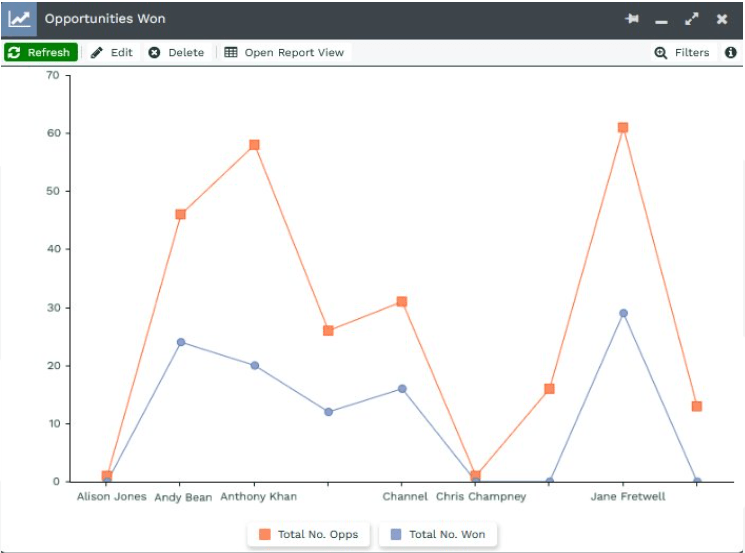Click the blue Total No. Won swatch
This screenshot has height=553, width=745.
396,534
